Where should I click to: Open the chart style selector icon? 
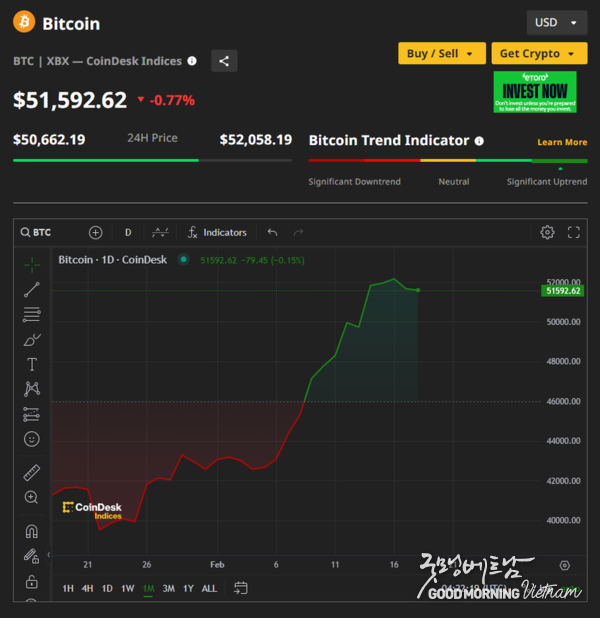(x=160, y=233)
